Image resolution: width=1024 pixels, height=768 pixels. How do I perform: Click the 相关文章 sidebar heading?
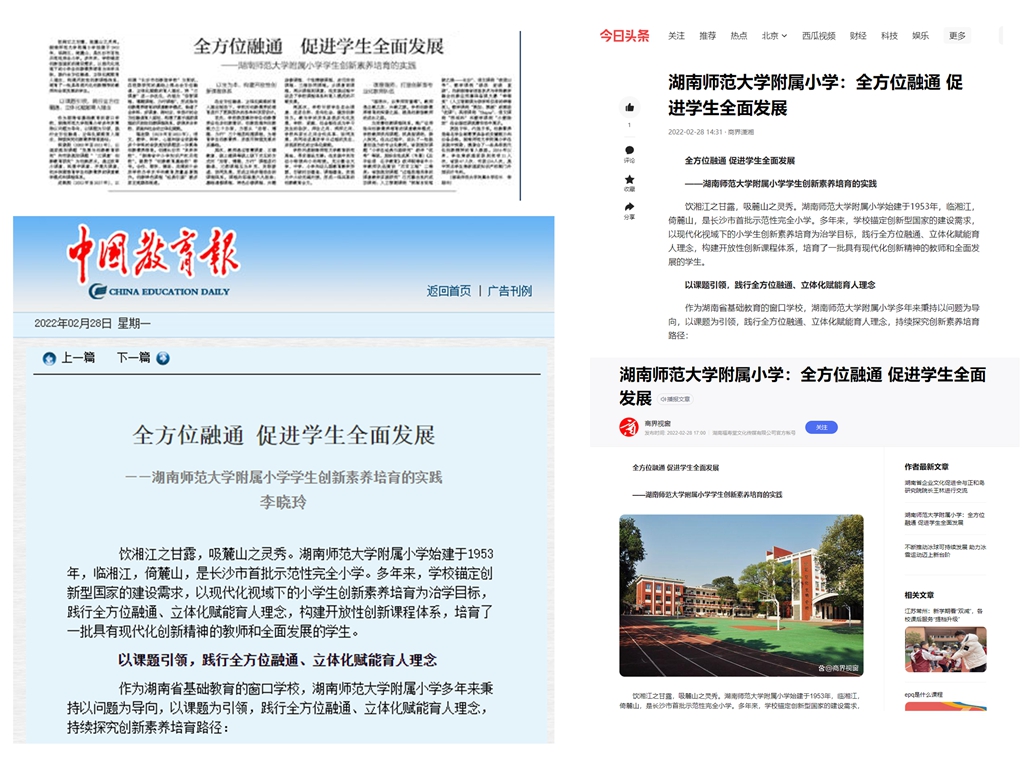point(919,595)
